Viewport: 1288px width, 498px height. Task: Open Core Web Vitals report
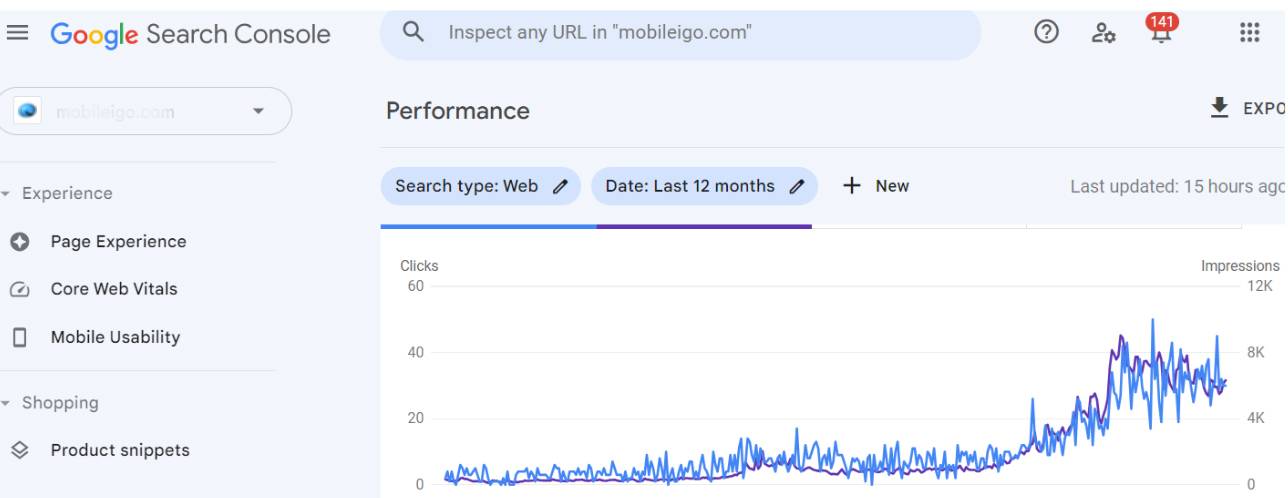pos(113,289)
